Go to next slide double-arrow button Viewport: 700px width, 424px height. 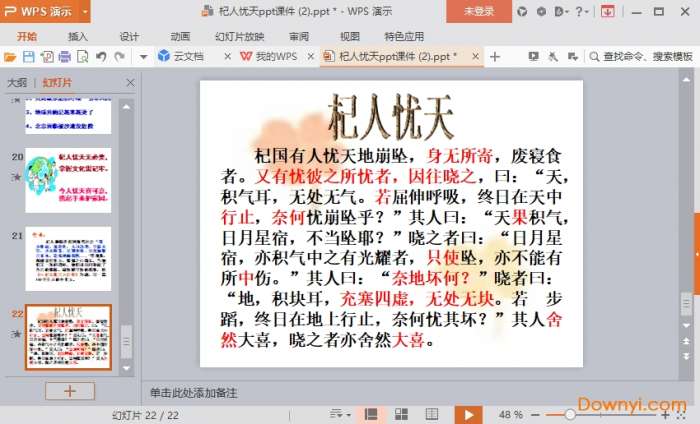click(x=686, y=357)
